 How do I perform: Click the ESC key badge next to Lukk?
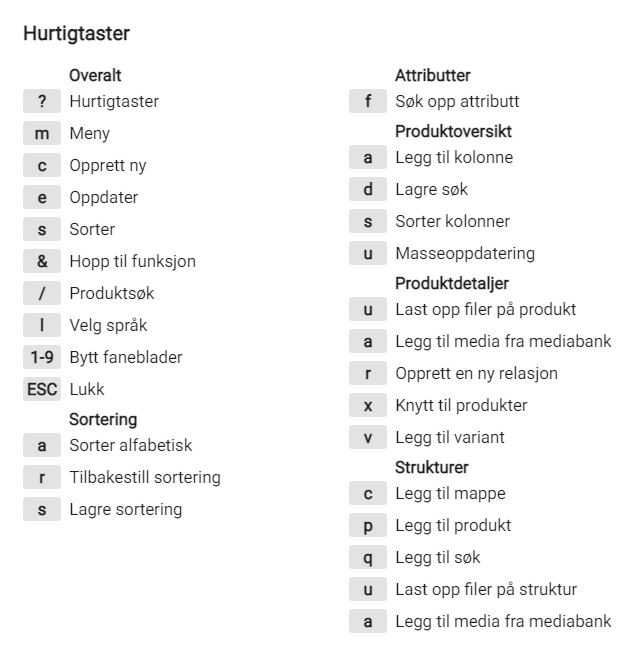pyautogui.click(x=42, y=389)
